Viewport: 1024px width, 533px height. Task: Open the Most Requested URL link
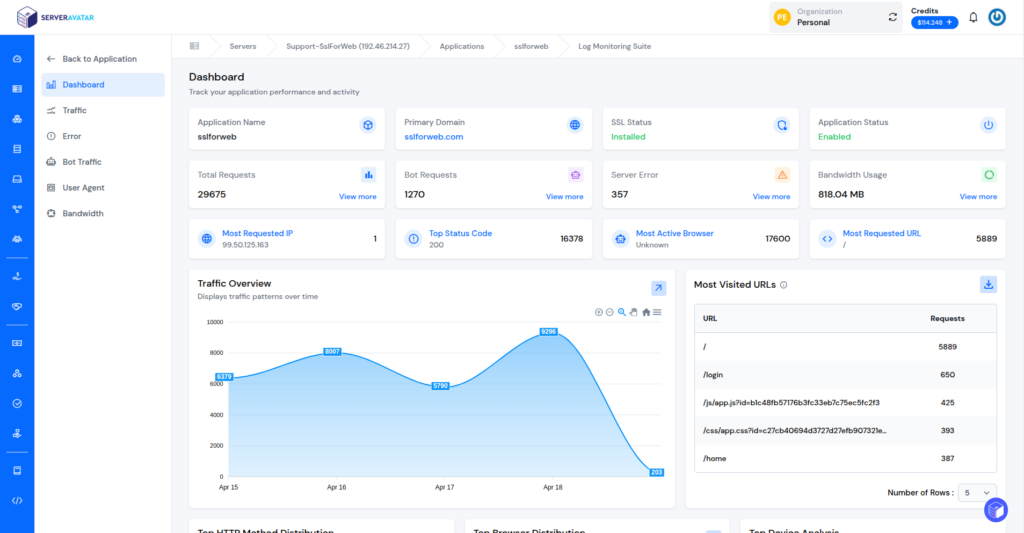(882, 233)
